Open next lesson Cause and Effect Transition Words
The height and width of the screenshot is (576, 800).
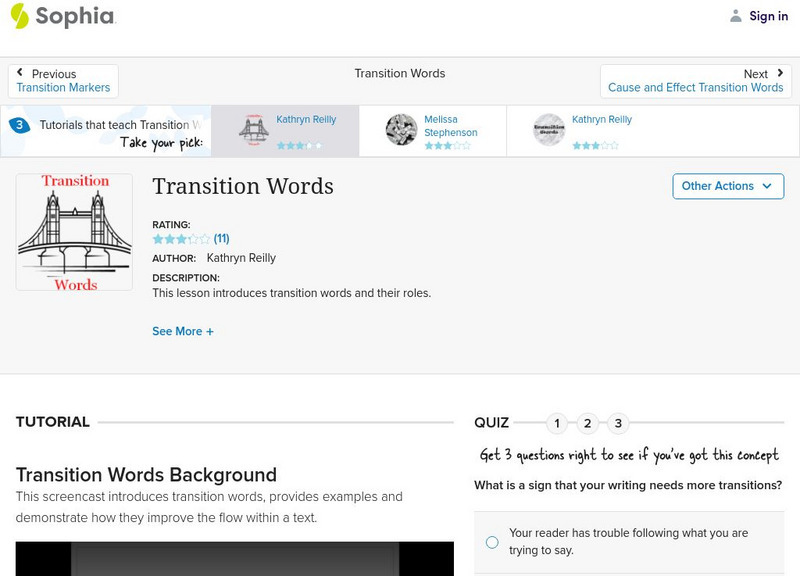[x=697, y=86]
